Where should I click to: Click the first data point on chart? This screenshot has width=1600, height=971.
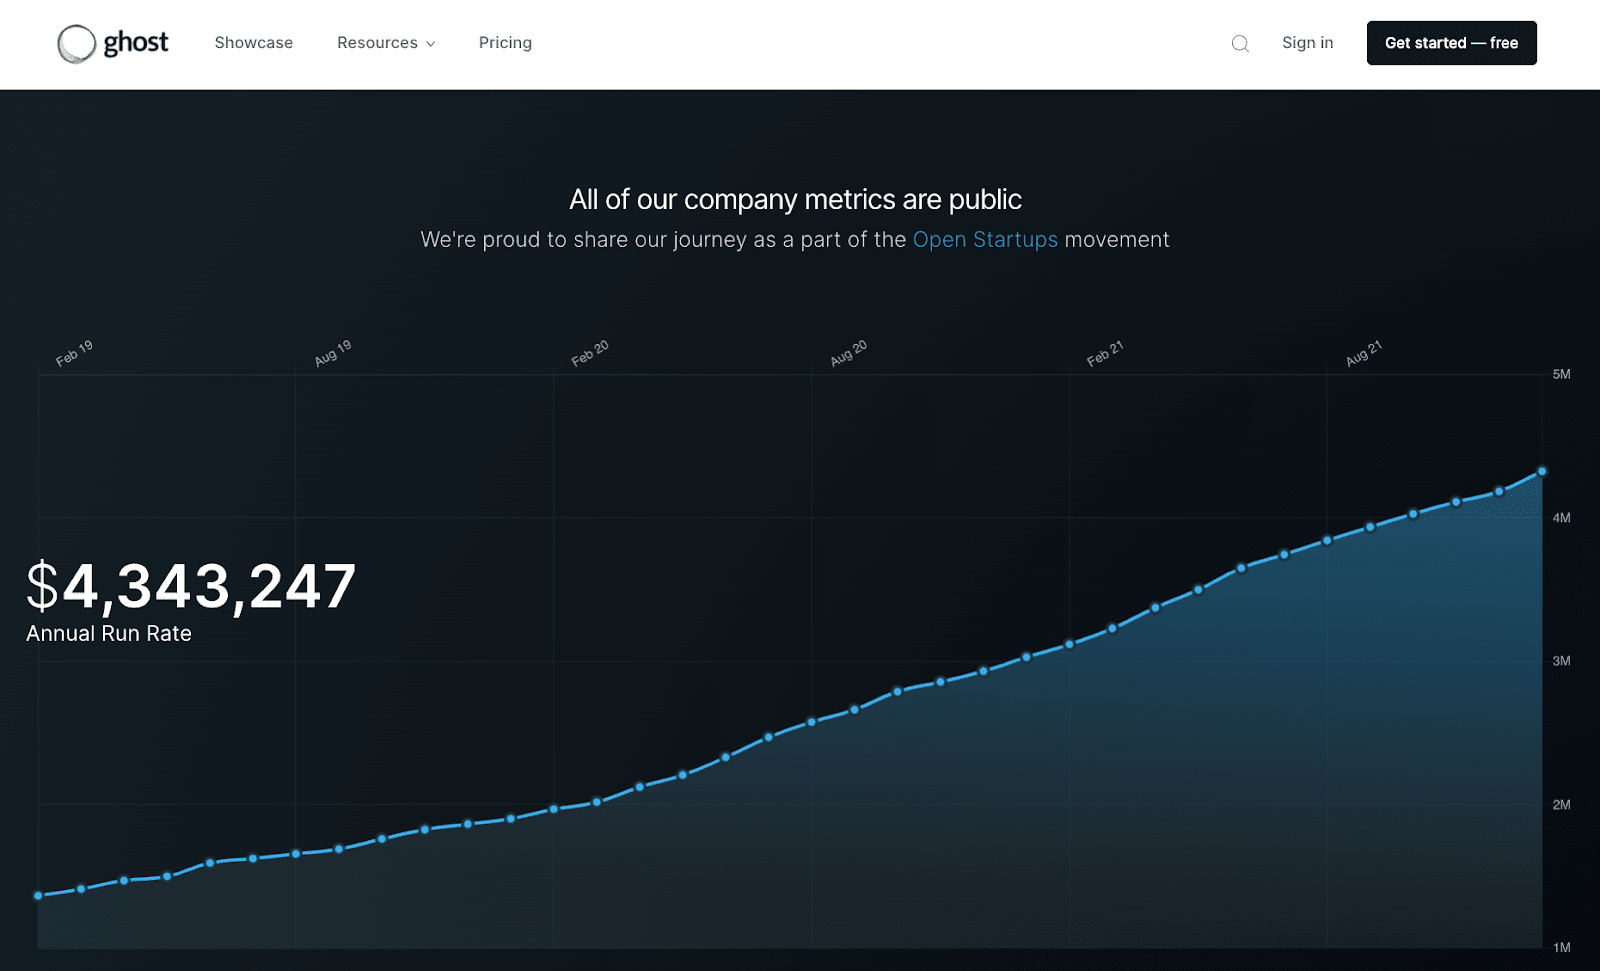pos(38,895)
